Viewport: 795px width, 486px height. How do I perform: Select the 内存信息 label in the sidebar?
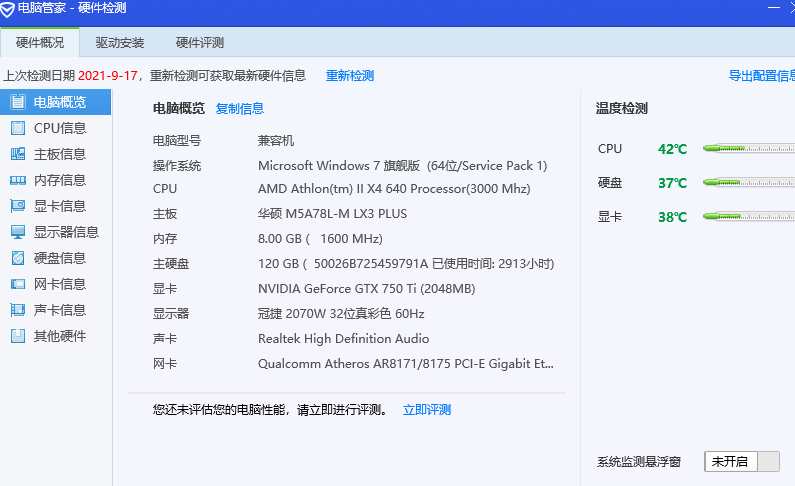click(x=60, y=180)
